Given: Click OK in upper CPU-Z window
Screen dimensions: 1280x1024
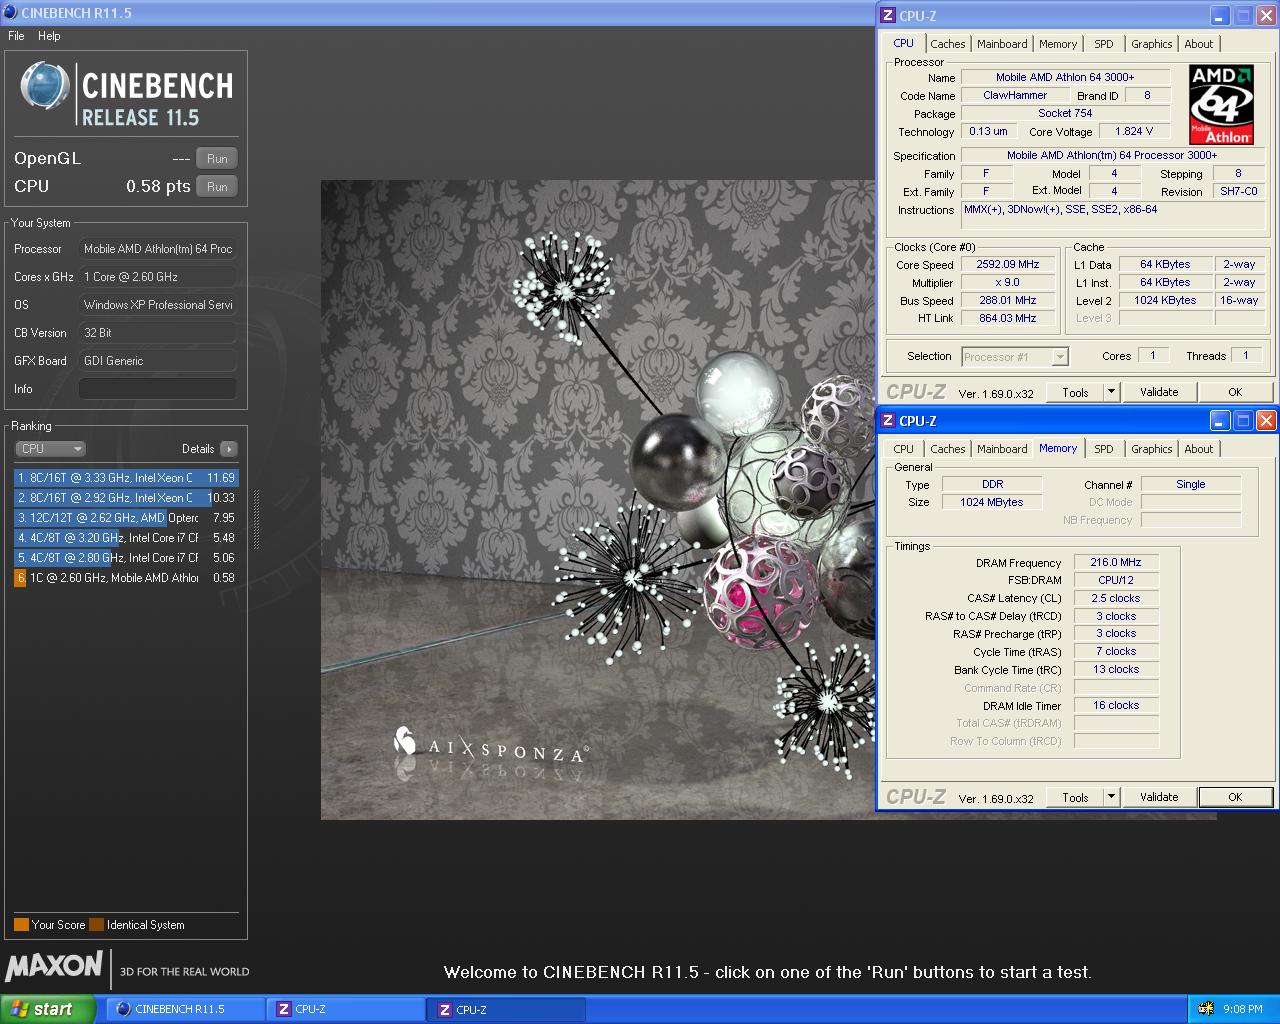Looking at the screenshot, I should tap(1235, 393).
